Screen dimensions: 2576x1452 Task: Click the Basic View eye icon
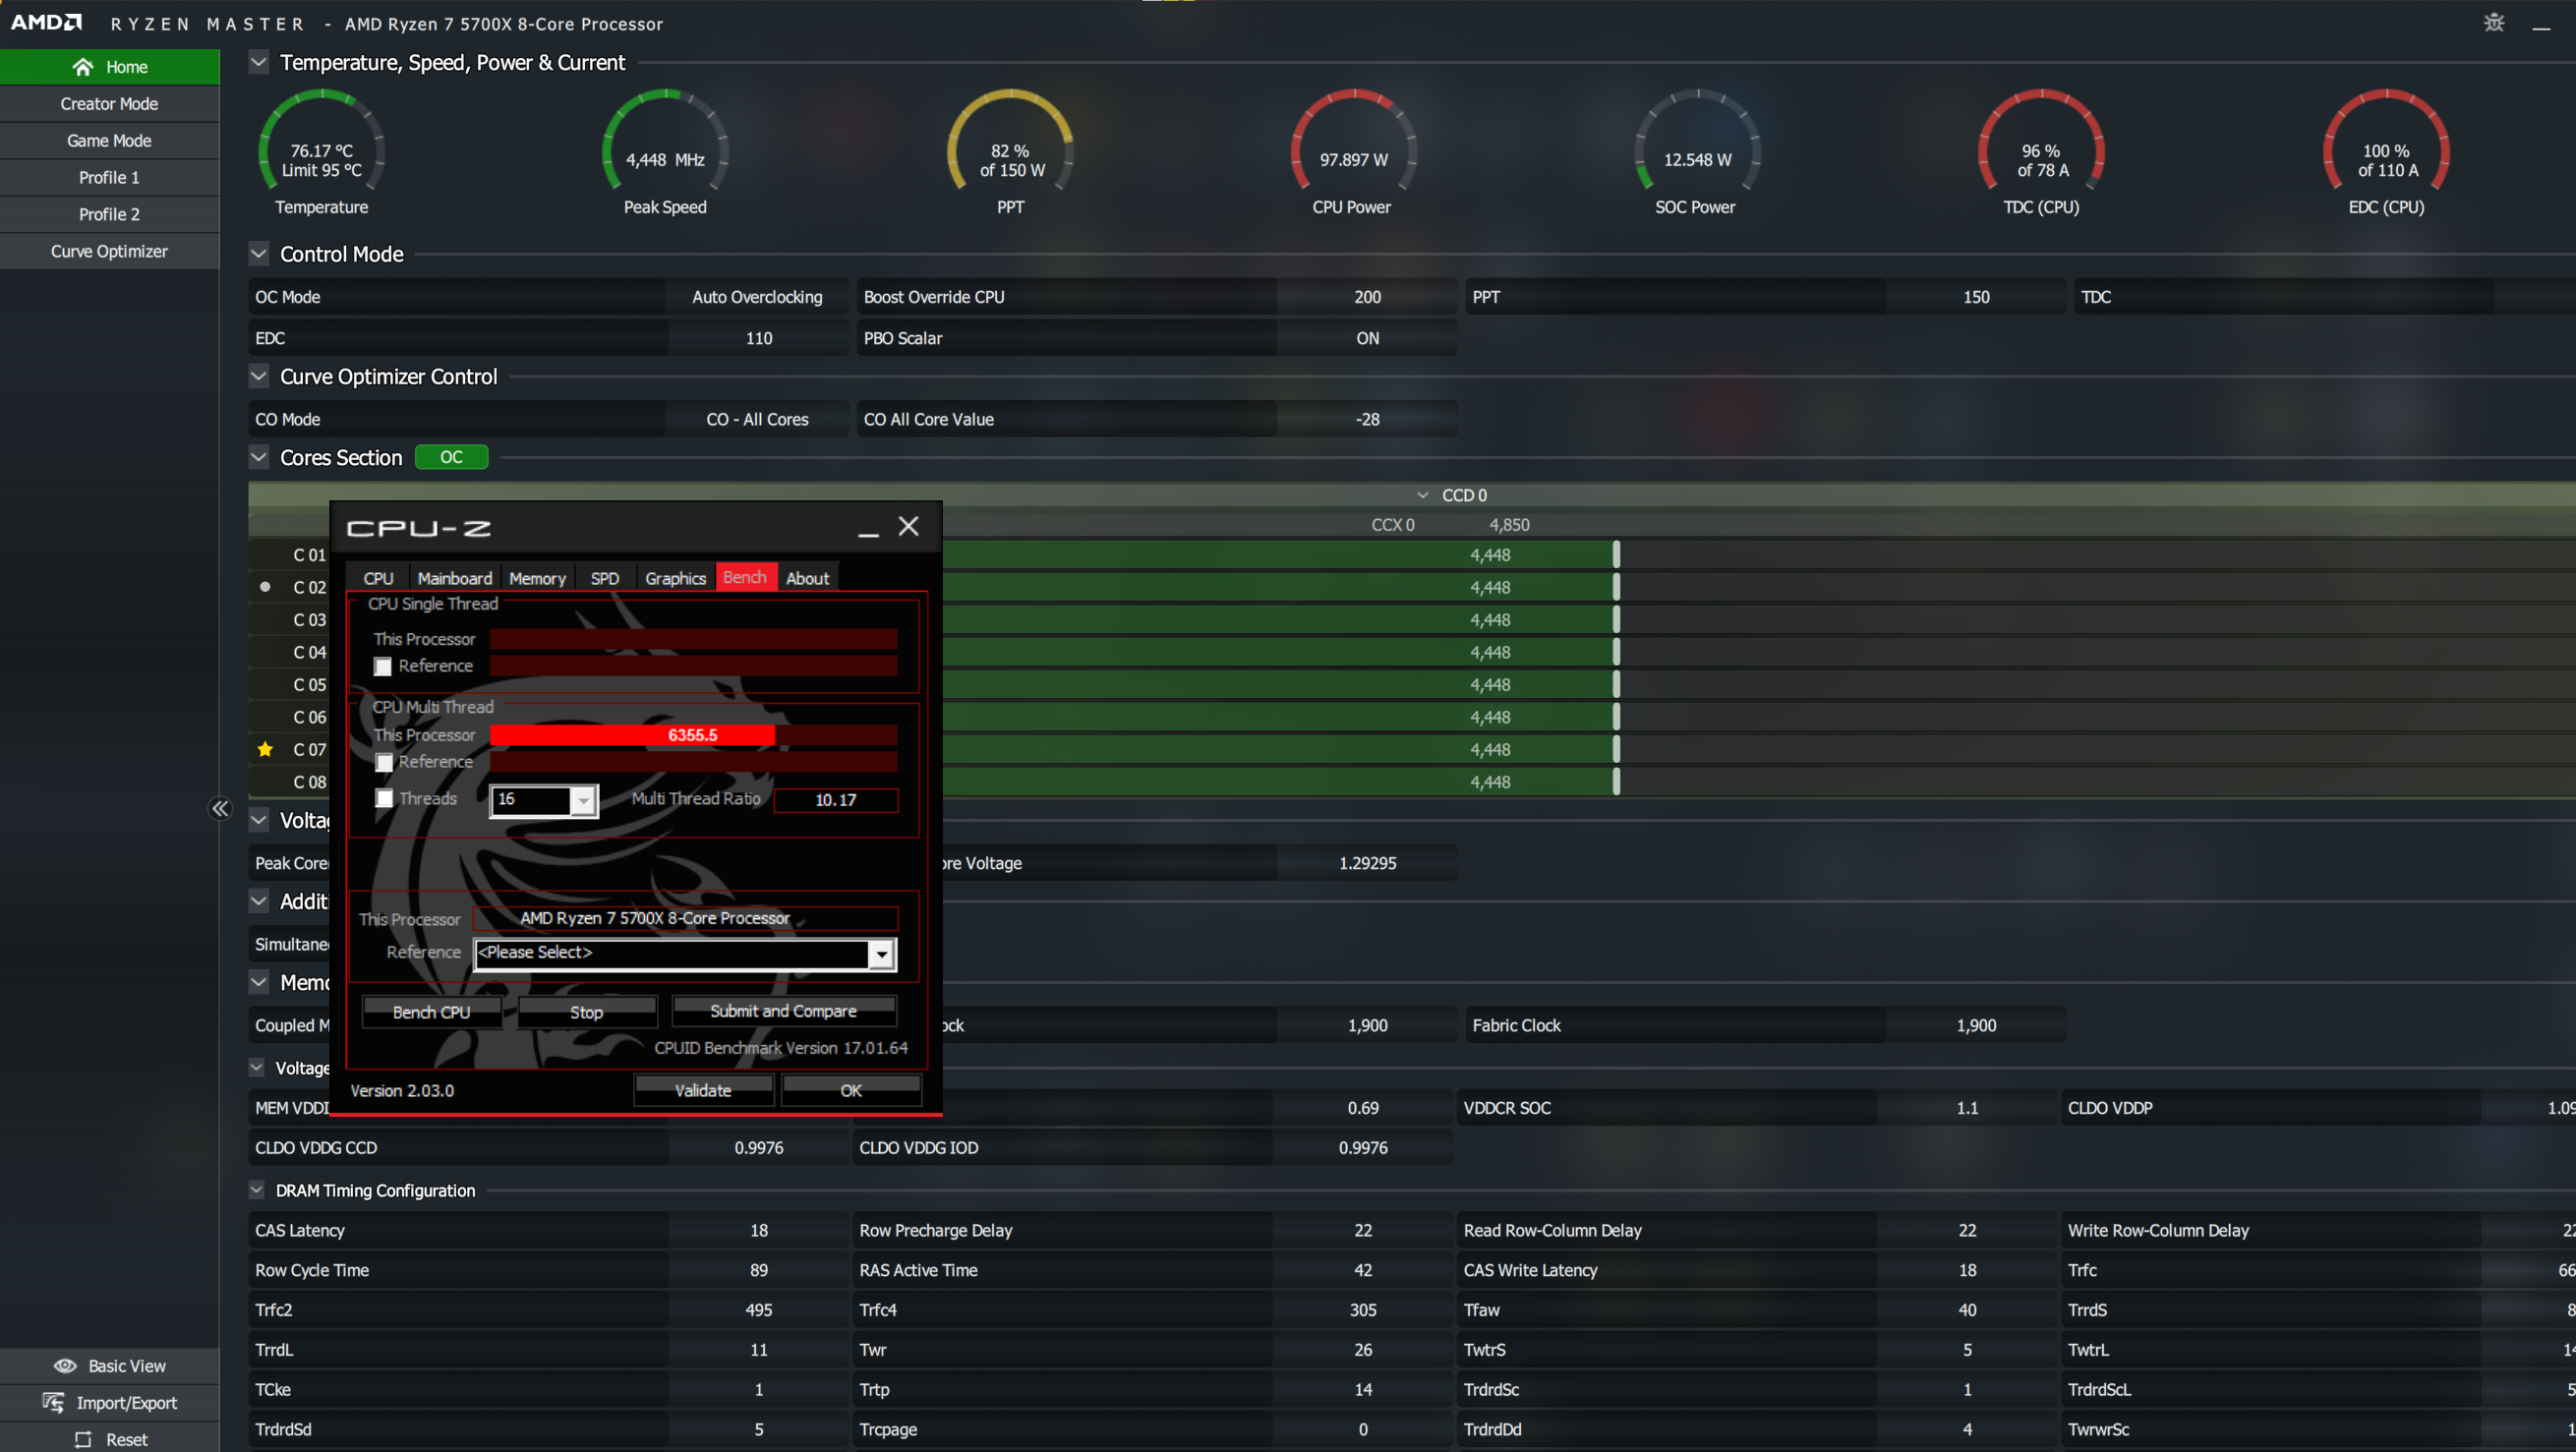(65, 1366)
